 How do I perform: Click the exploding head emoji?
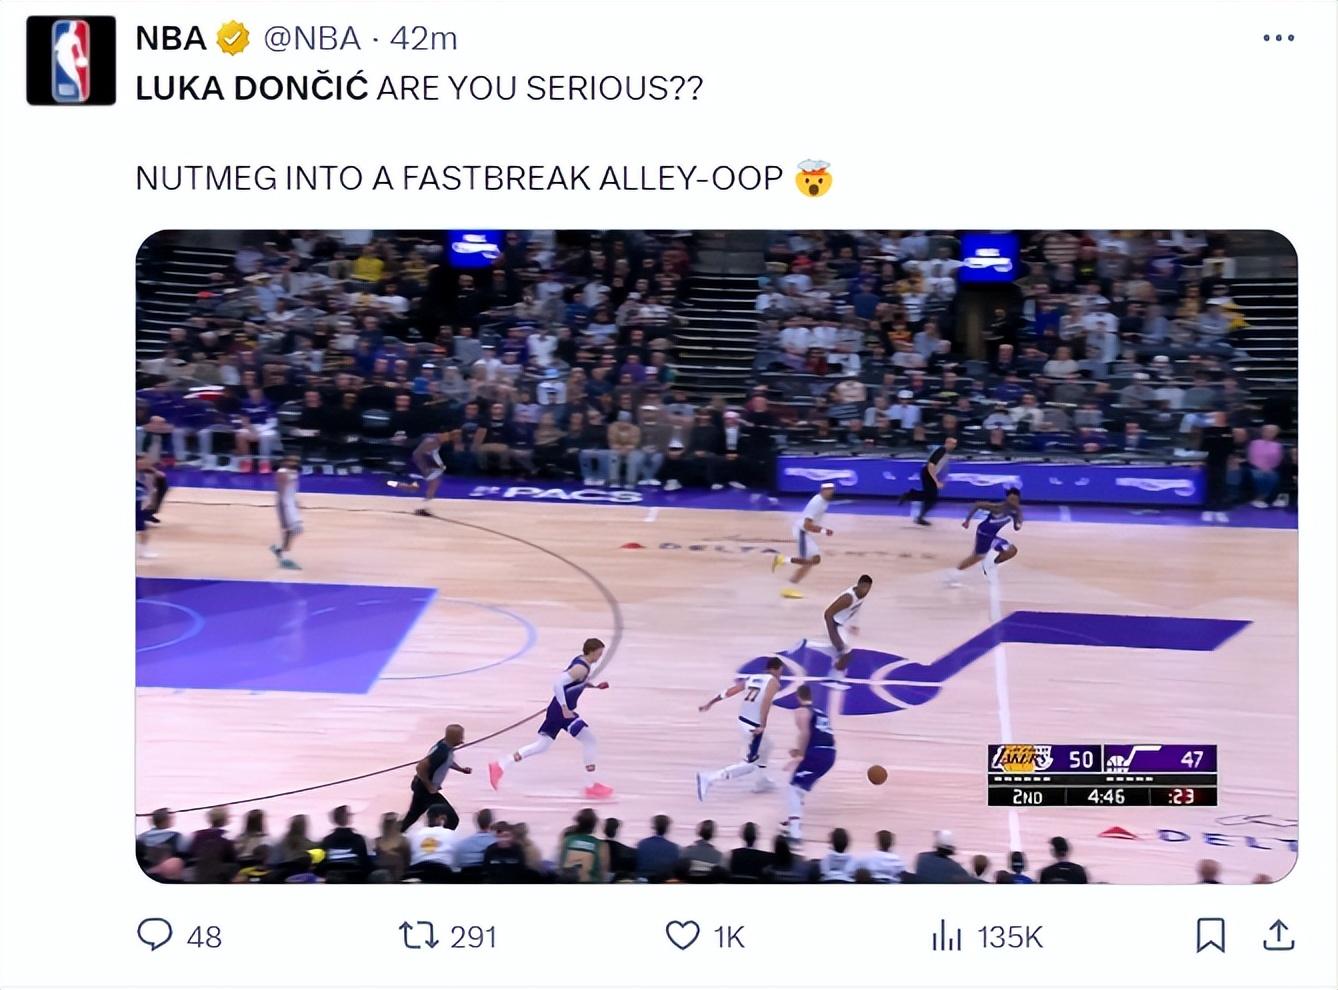coord(814,179)
